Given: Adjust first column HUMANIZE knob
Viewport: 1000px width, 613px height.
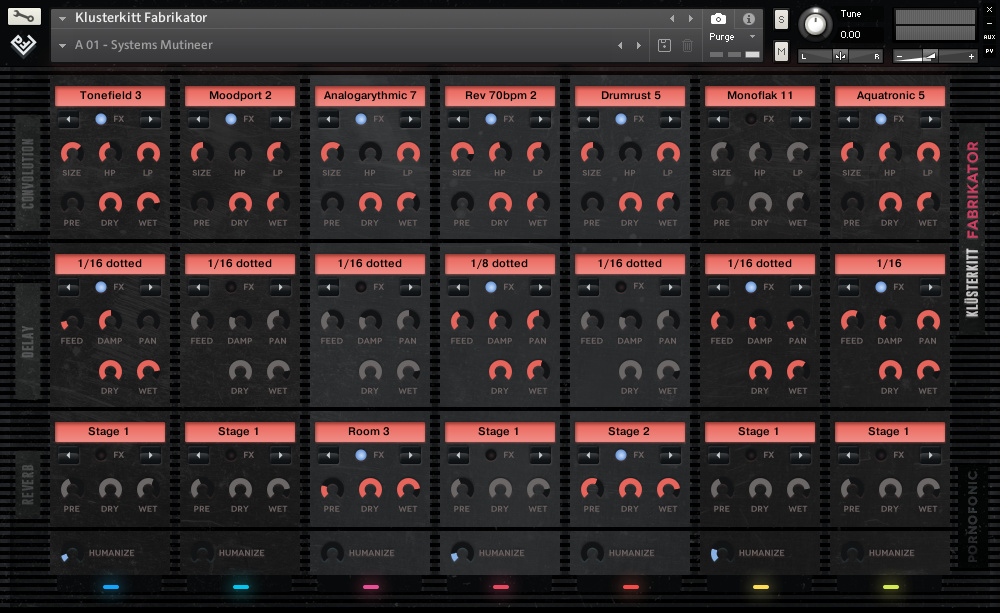Looking at the screenshot, I should tap(71, 553).
